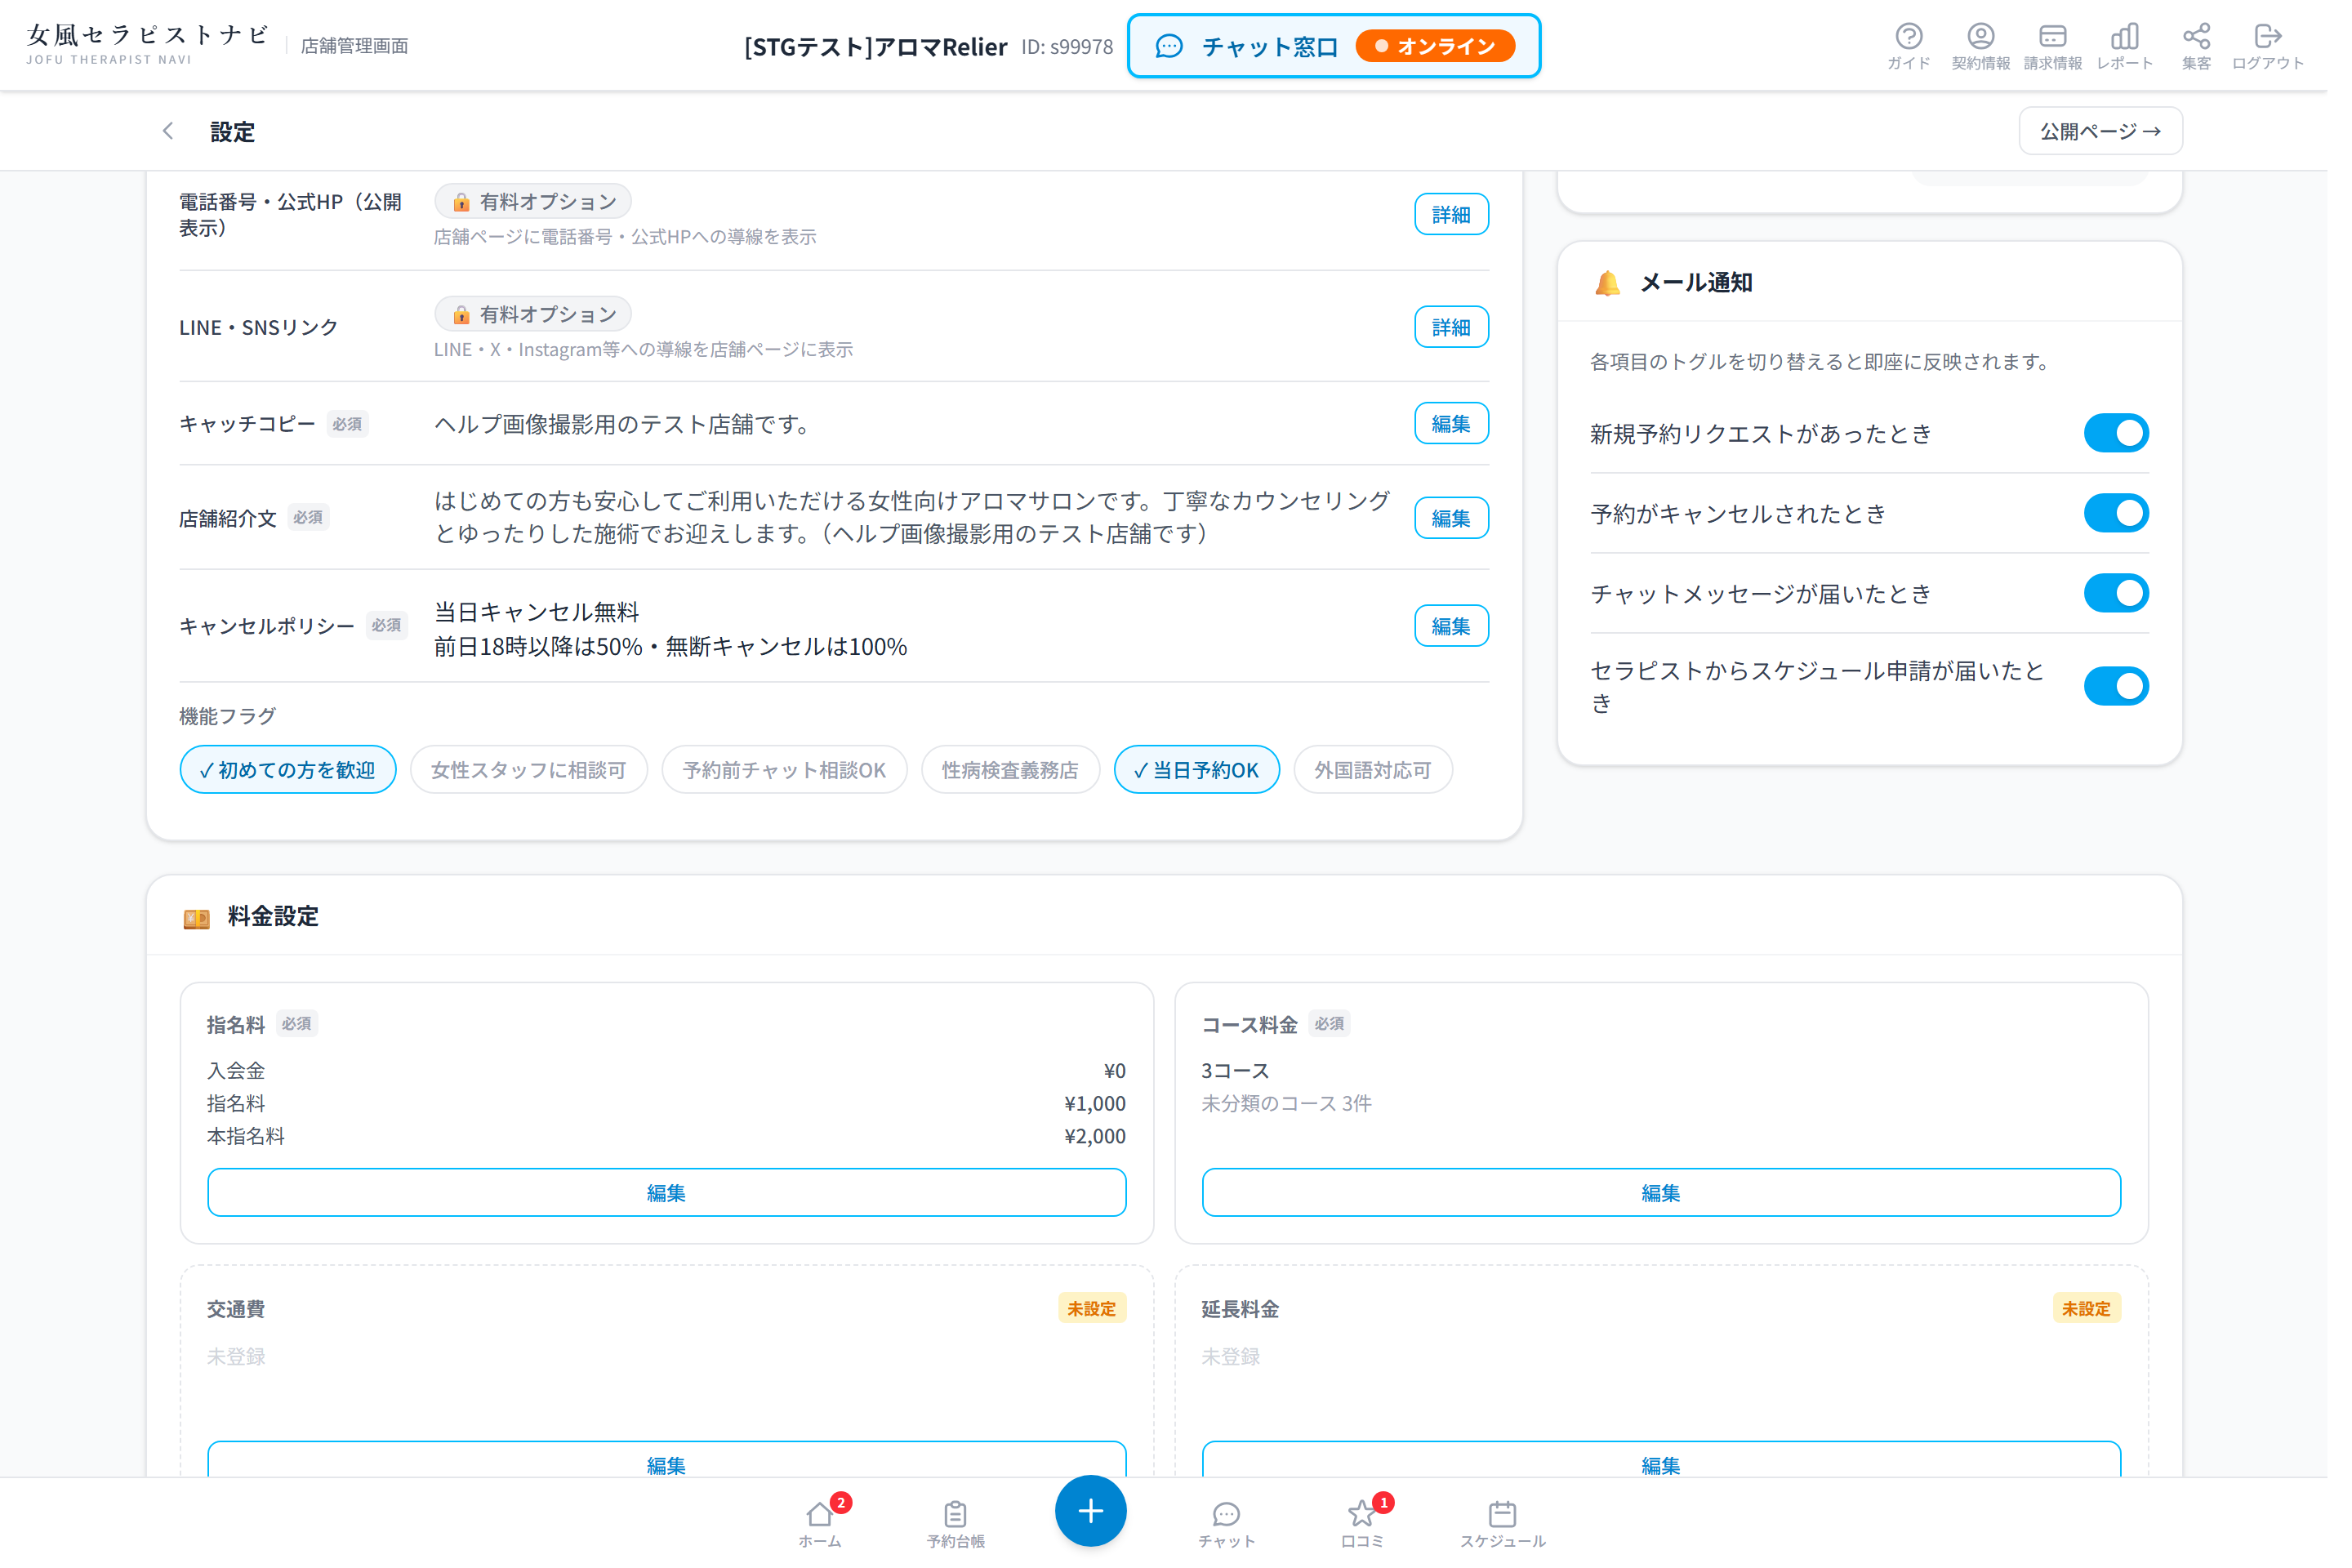Enable the 外国語対応可 flag
The image size is (2352, 1568).
(1387, 777)
